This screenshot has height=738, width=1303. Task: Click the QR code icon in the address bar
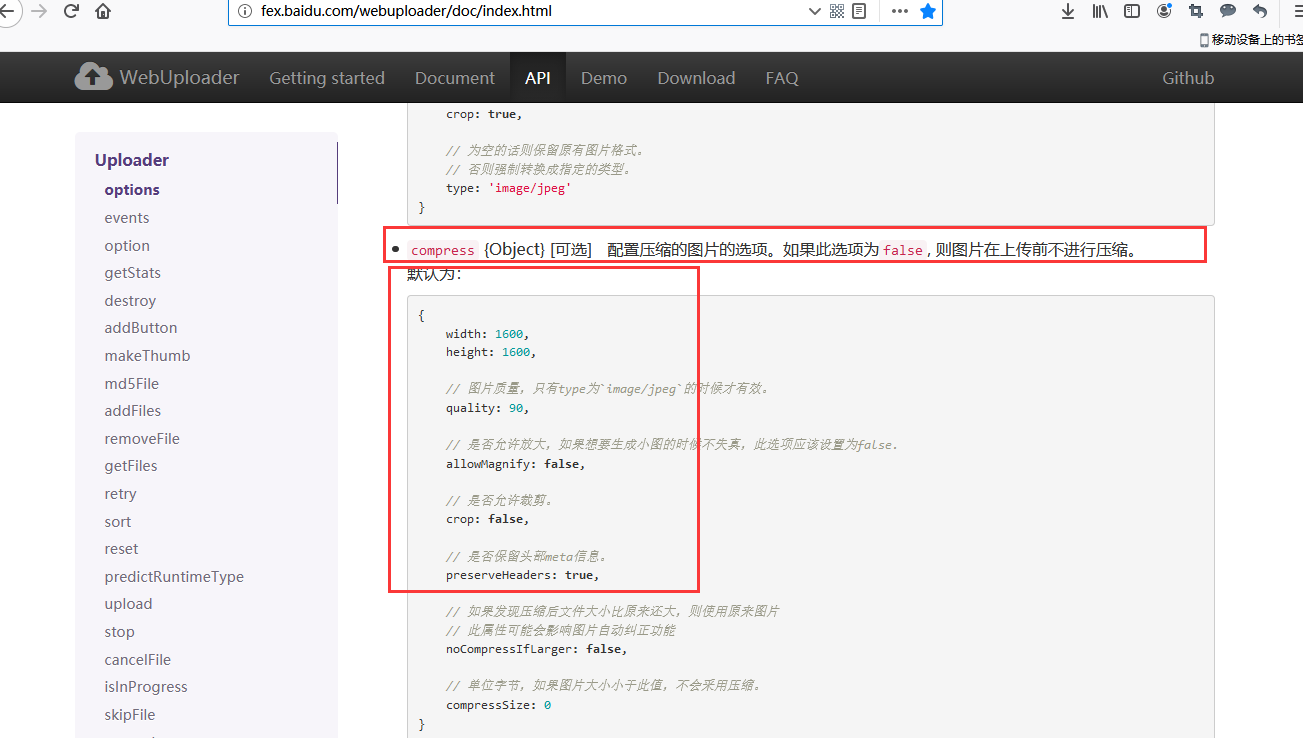[838, 16]
